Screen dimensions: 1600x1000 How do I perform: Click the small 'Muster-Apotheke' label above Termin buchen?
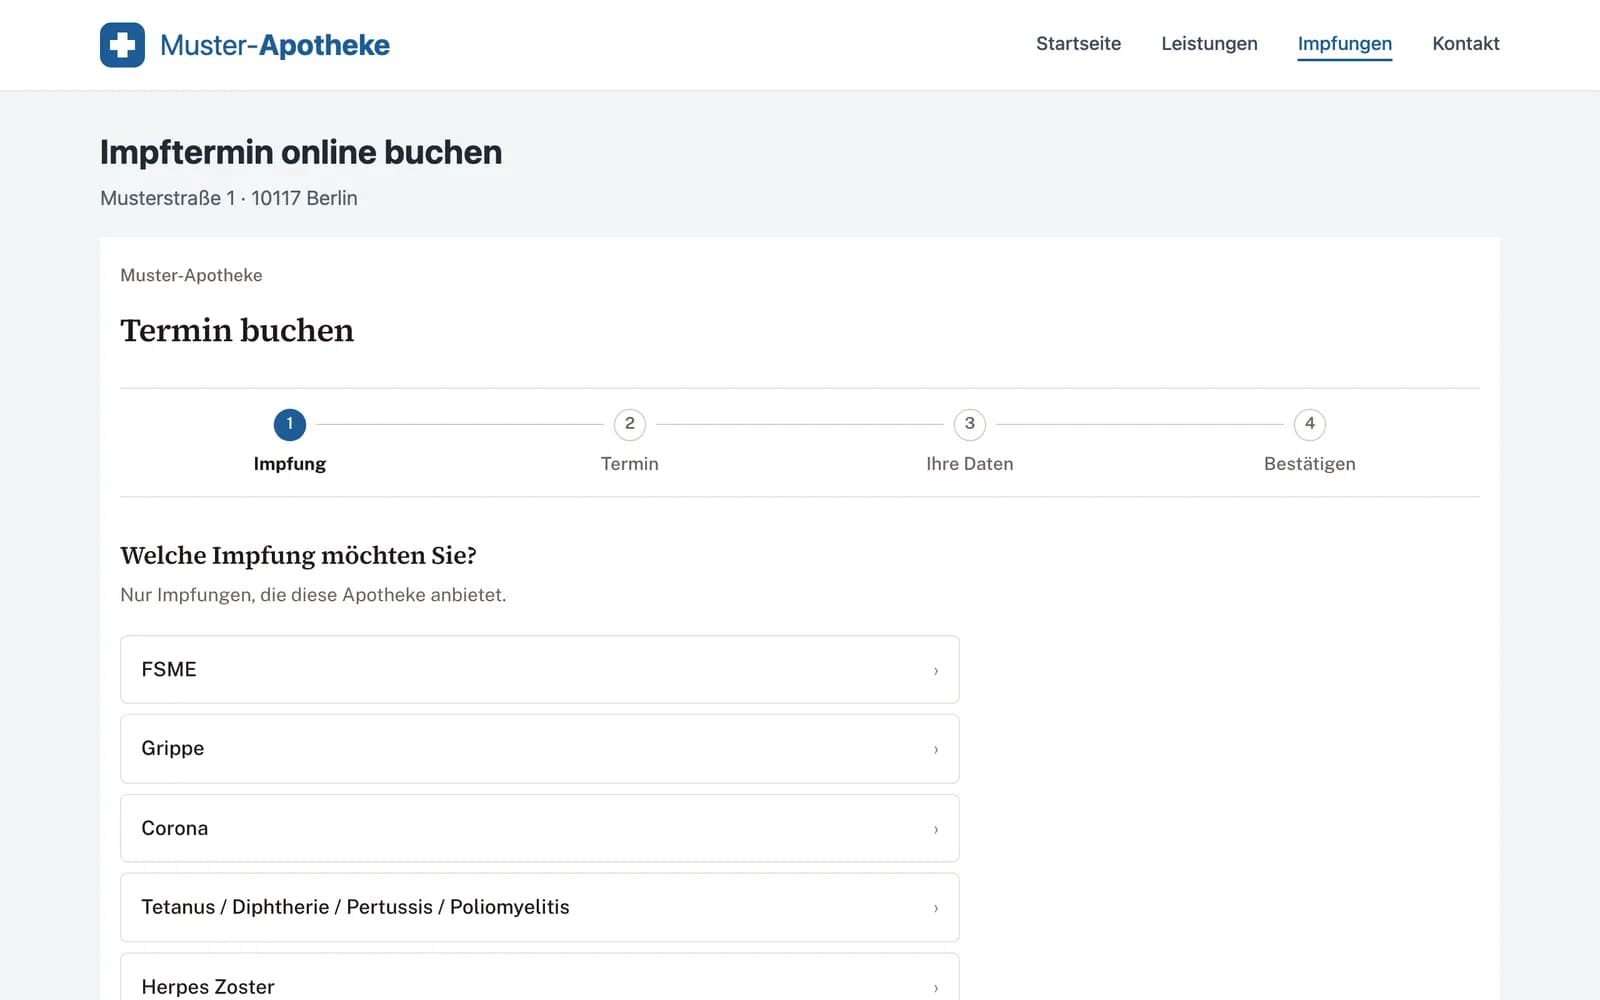191,275
